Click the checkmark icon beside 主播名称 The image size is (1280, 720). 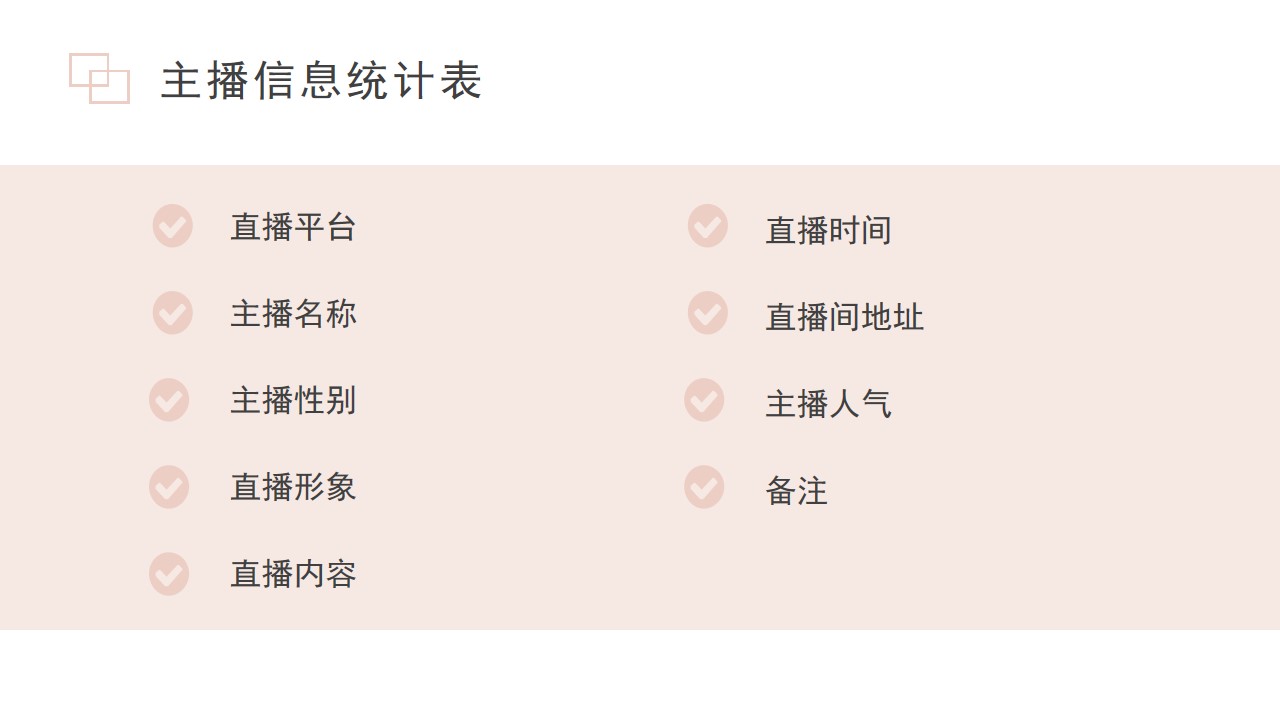[173, 313]
